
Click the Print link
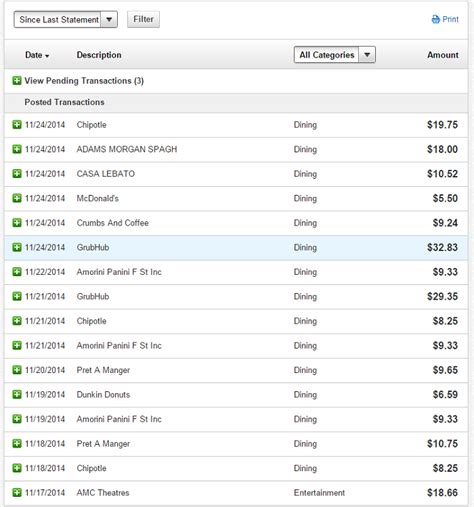pos(445,19)
